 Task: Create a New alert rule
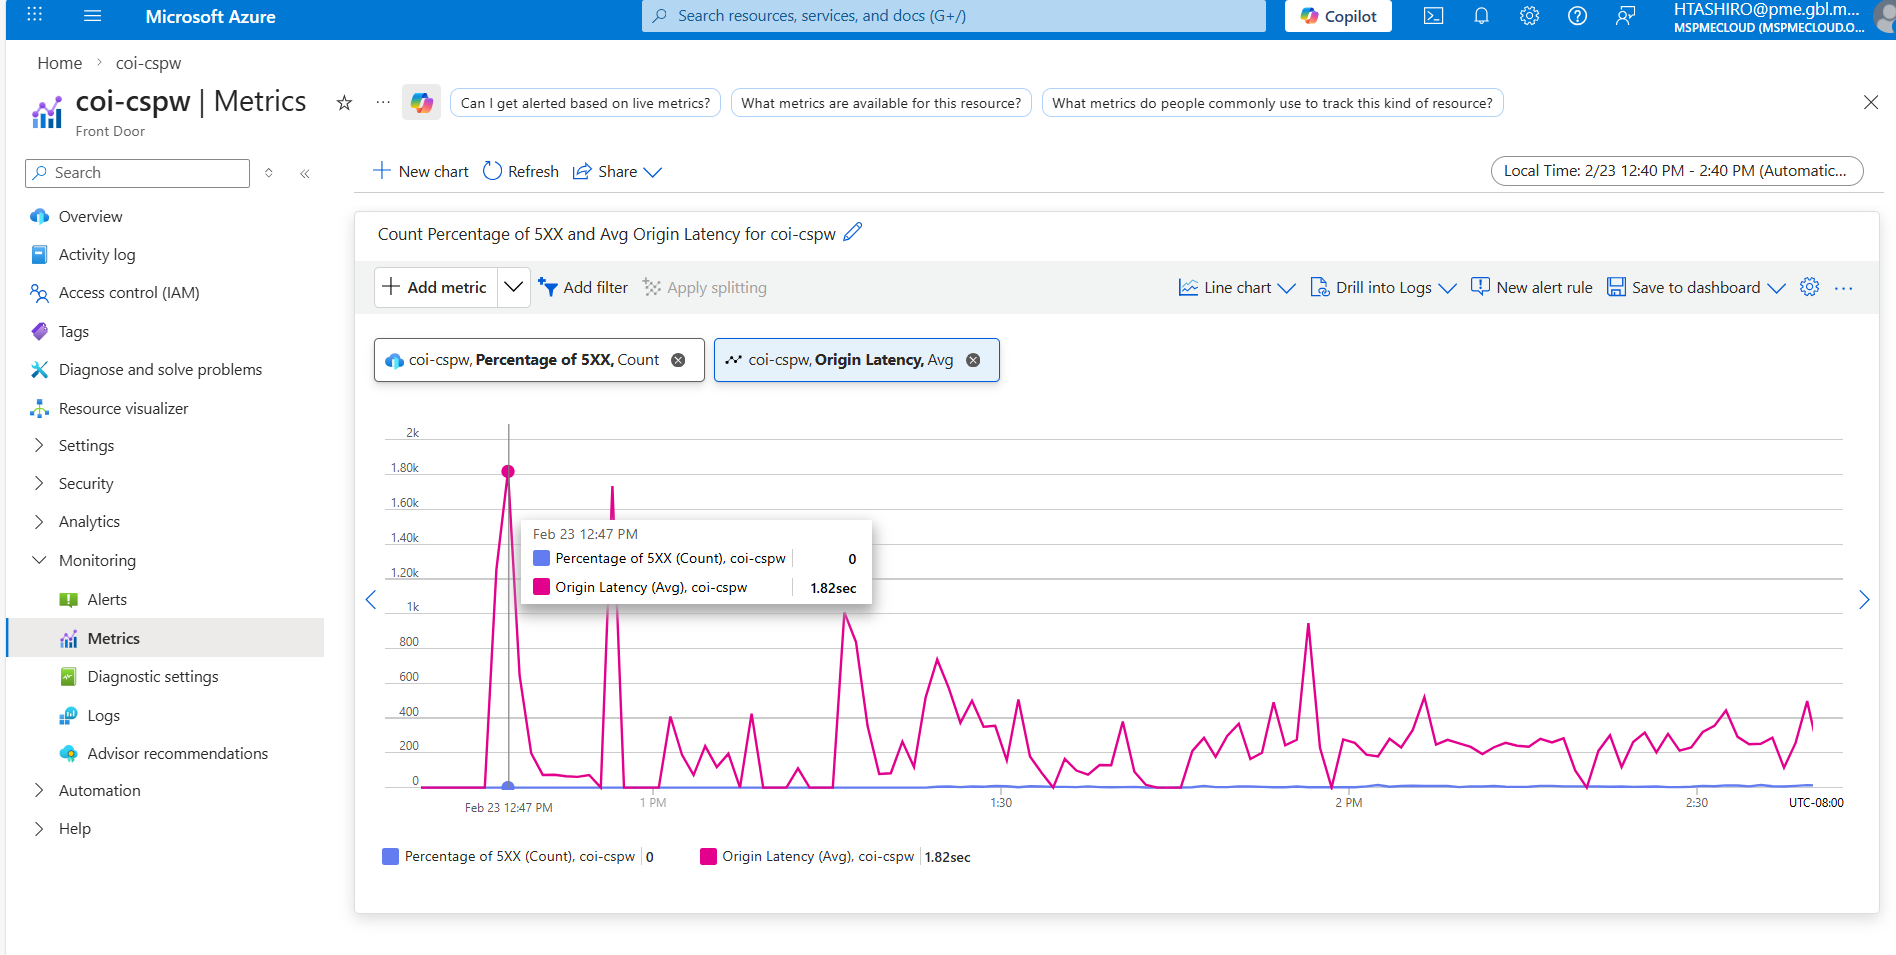1532,287
